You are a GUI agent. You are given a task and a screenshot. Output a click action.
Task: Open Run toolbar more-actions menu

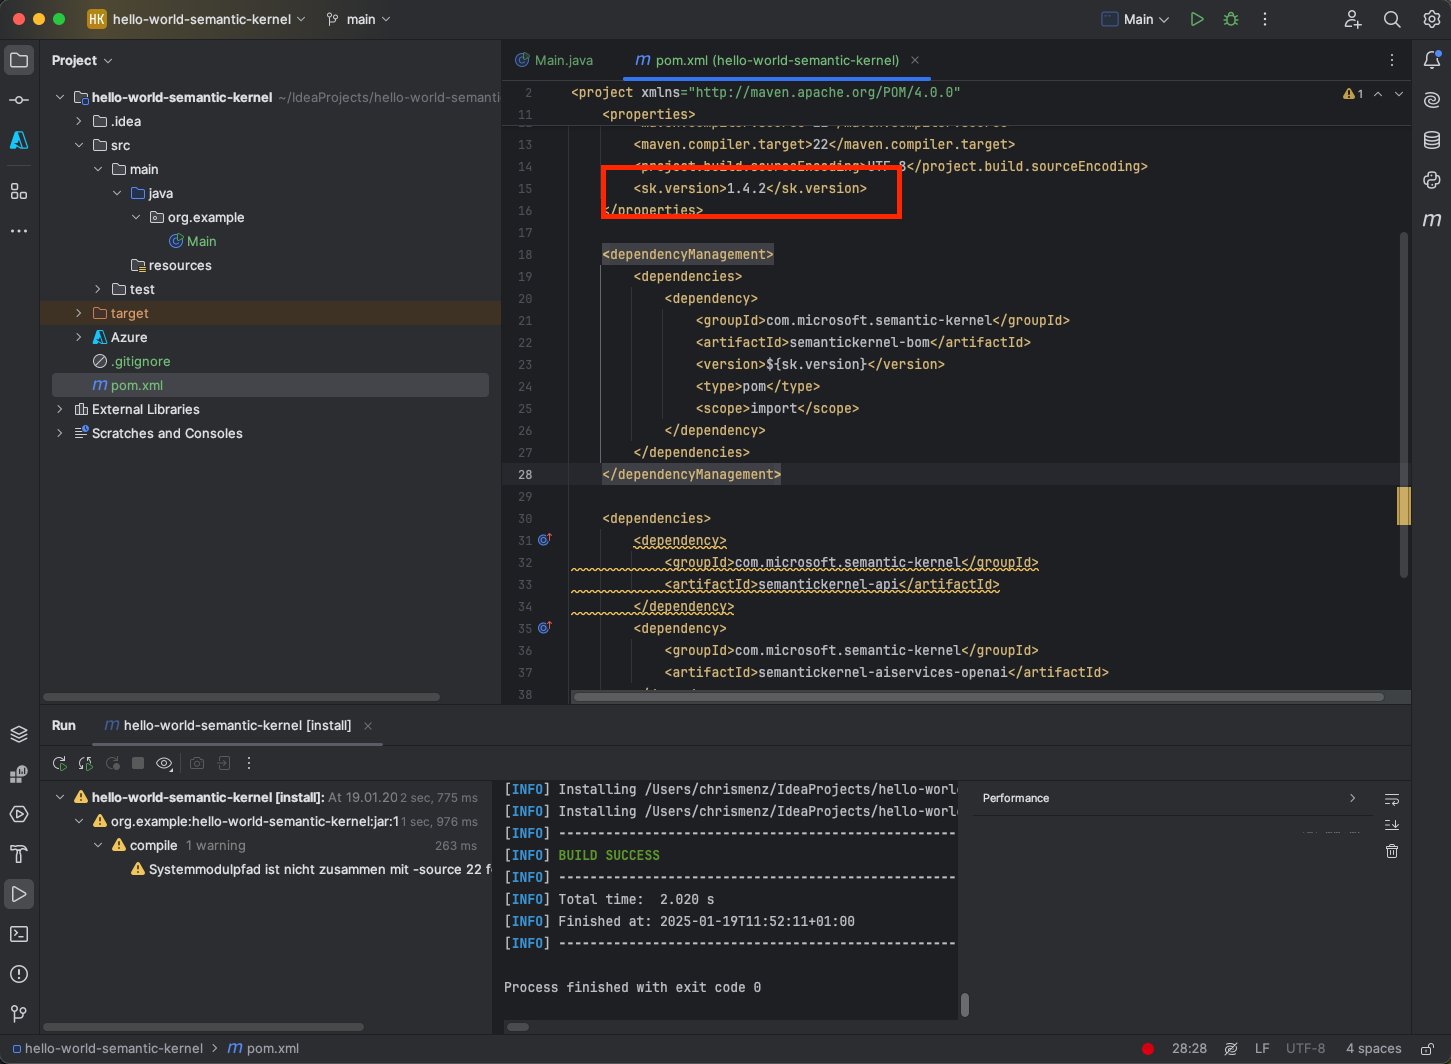pos(249,763)
